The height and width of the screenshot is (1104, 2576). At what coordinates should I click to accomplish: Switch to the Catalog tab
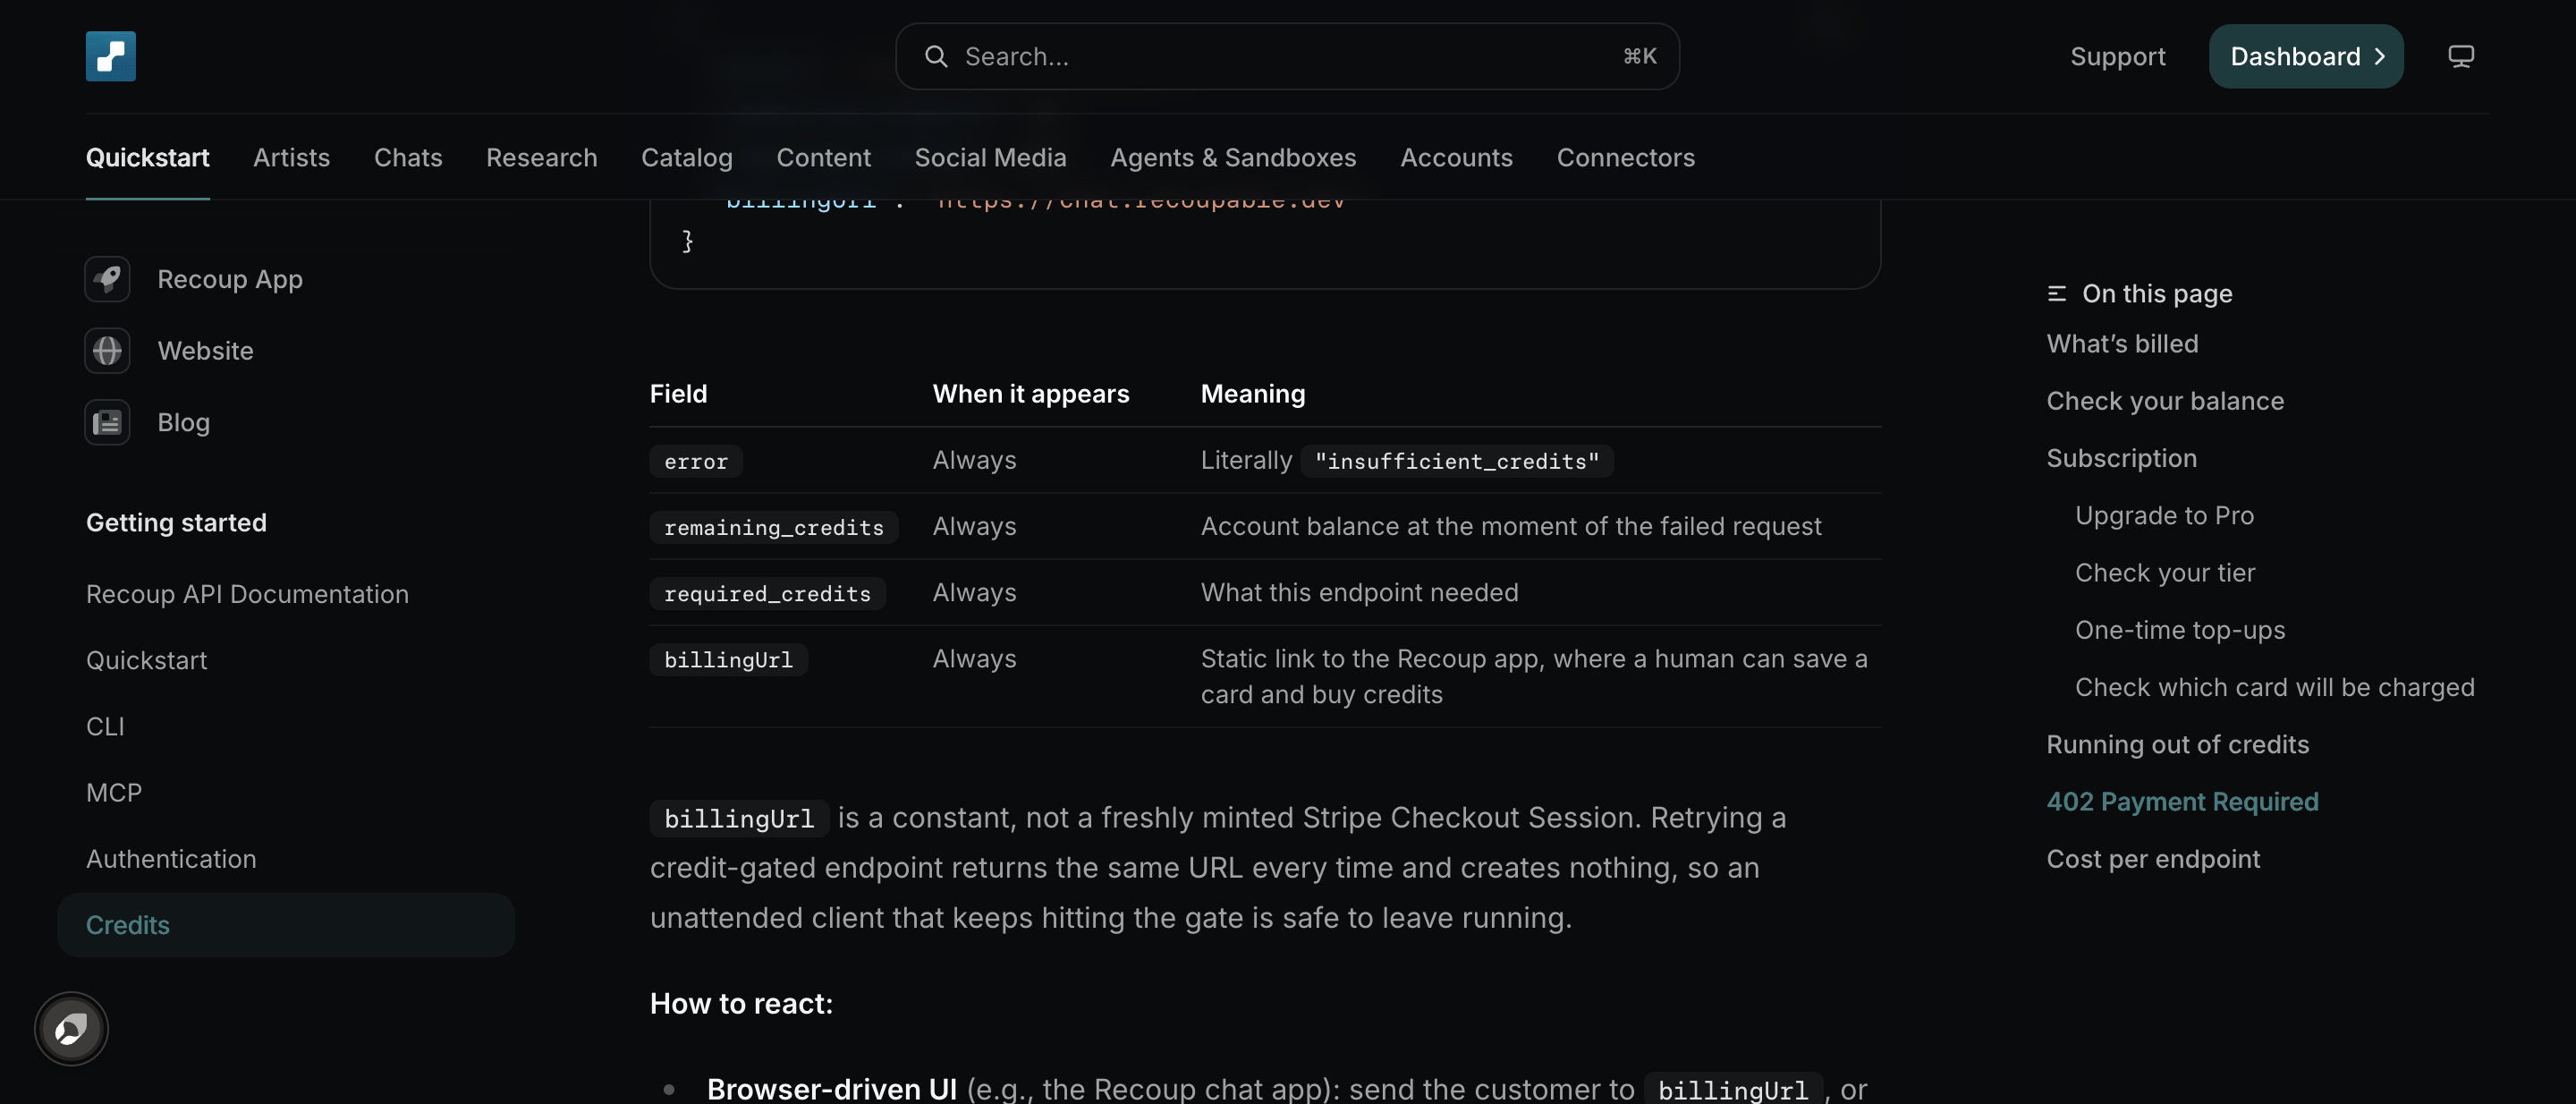pos(686,157)
